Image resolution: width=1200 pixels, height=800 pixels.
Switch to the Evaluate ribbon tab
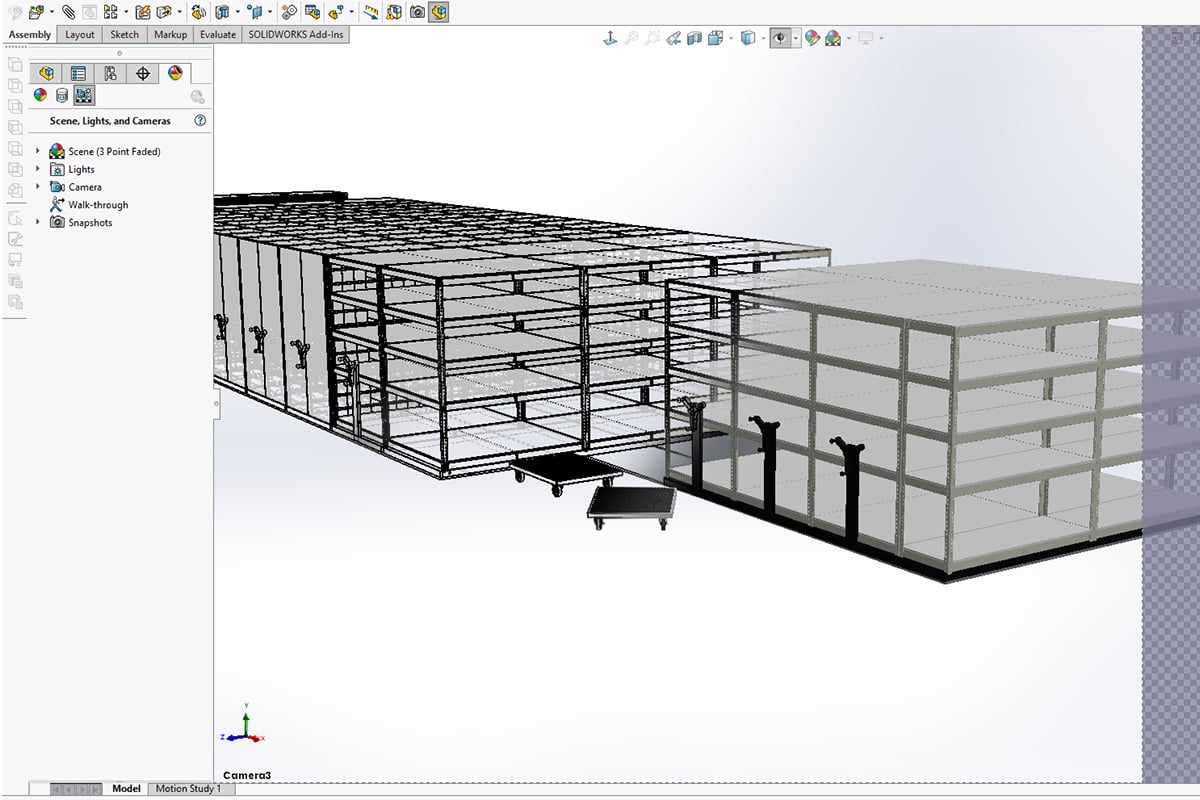coord(218,34)
